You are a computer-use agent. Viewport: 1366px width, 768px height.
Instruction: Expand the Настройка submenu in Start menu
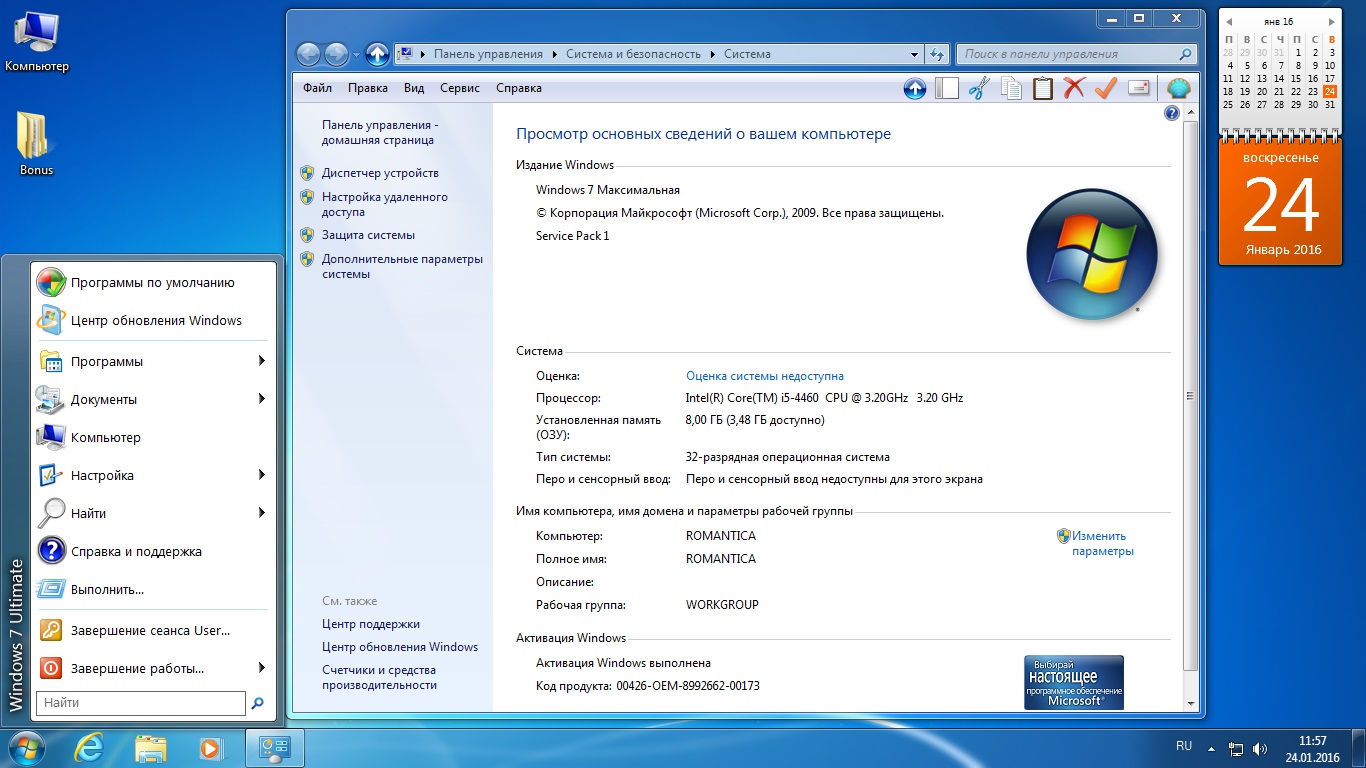pyautogui.click(x=261, y=475)
